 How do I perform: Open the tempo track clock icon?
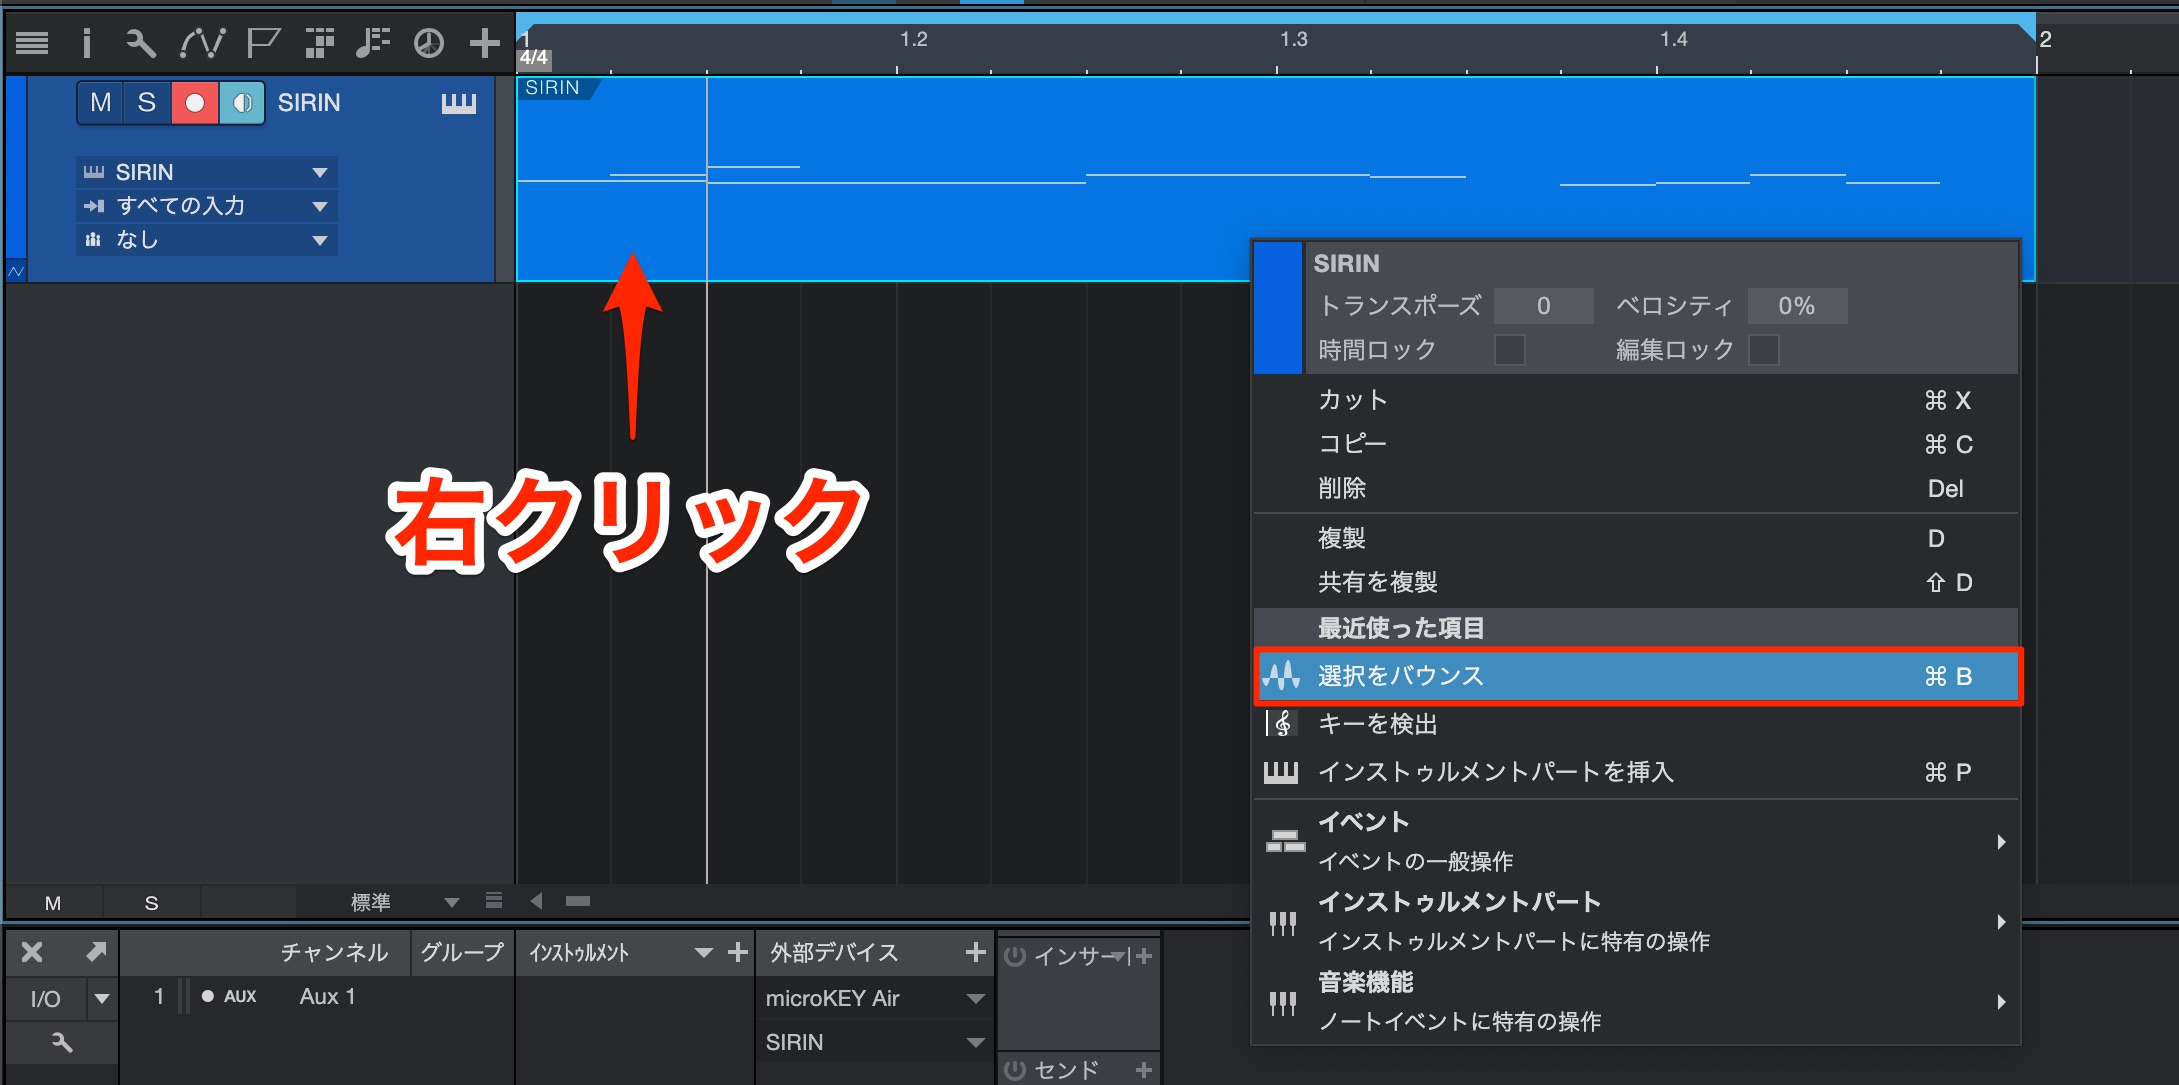coord(429,43)
